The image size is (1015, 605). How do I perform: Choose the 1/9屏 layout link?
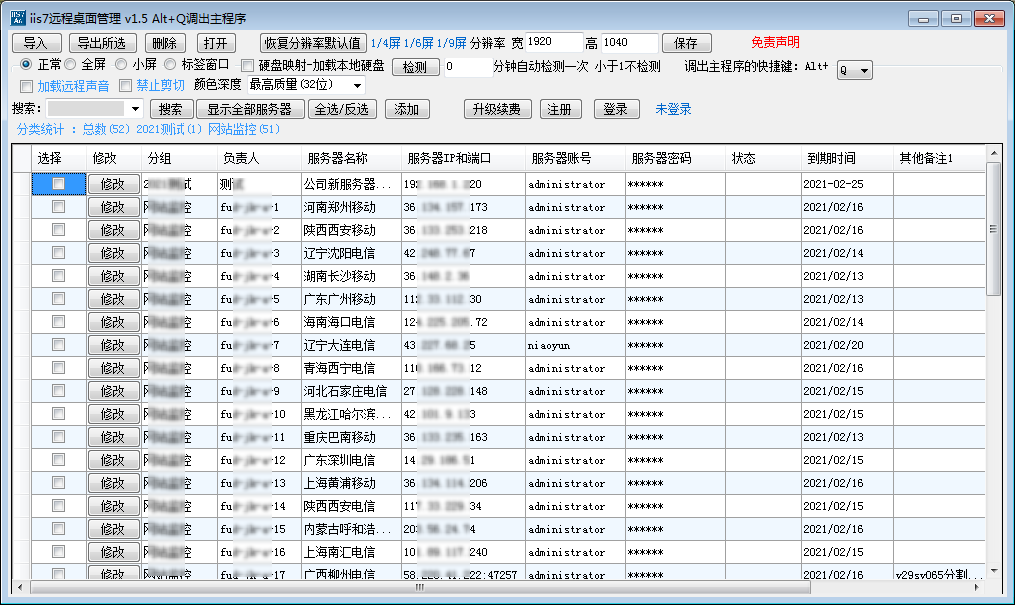point(451,43)
